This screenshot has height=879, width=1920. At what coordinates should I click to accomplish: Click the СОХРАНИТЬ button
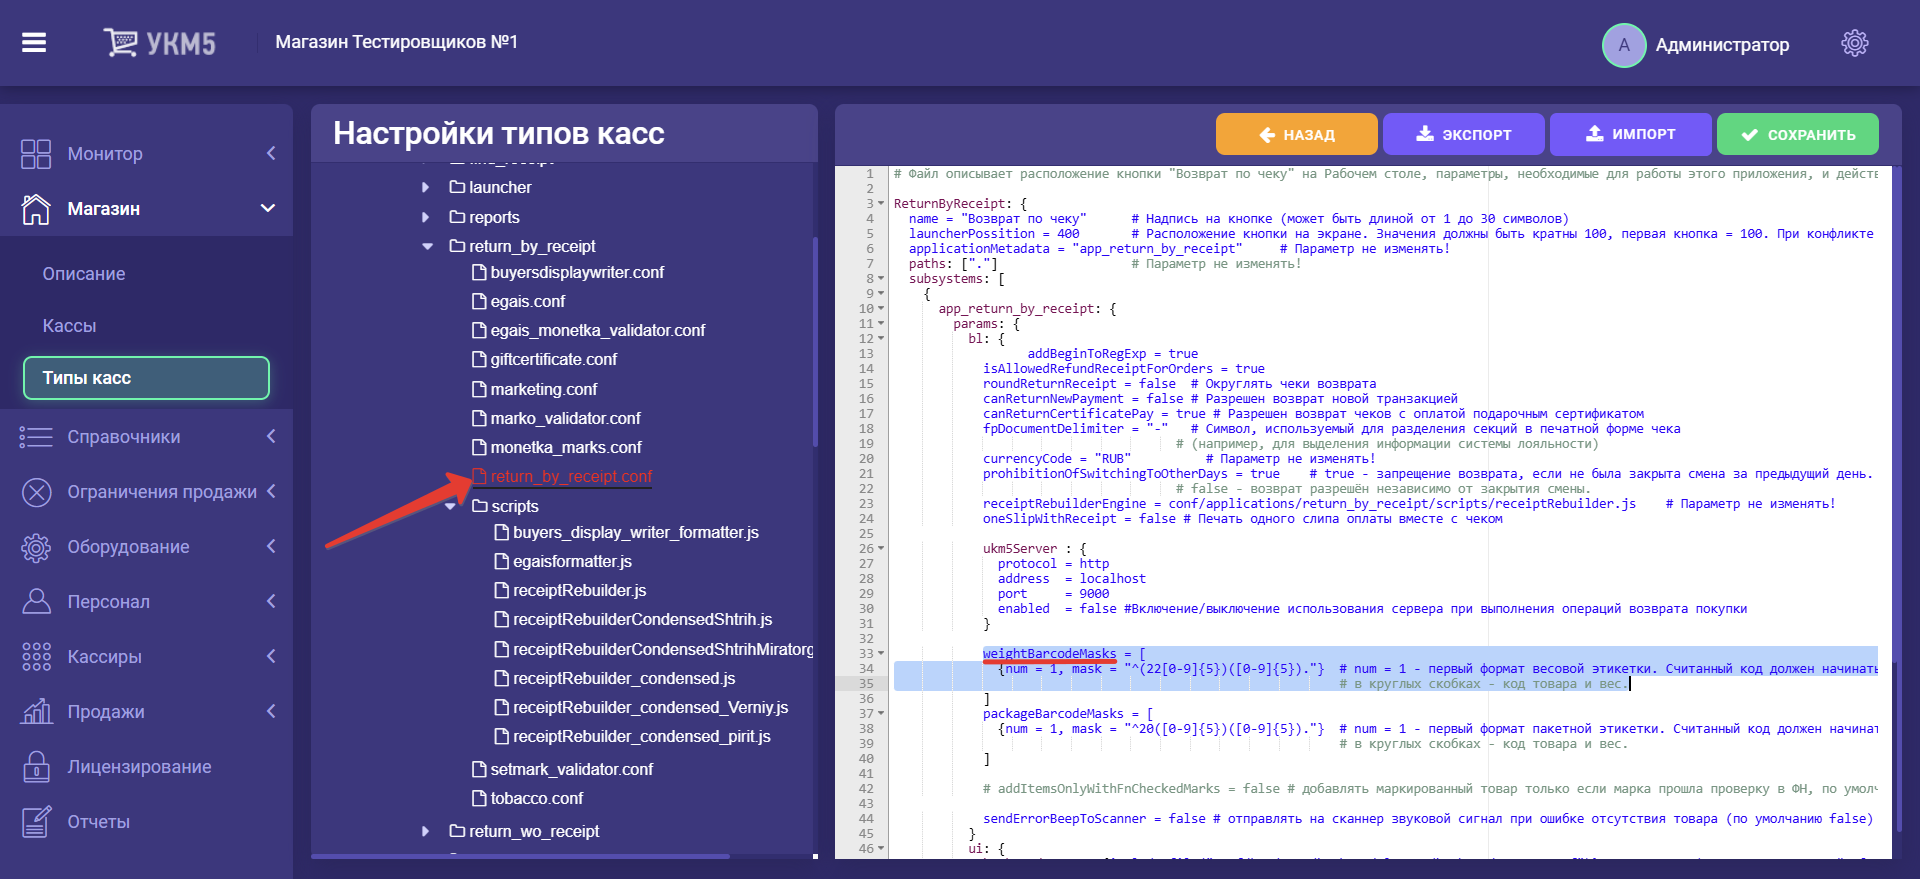pos(1798,134)
